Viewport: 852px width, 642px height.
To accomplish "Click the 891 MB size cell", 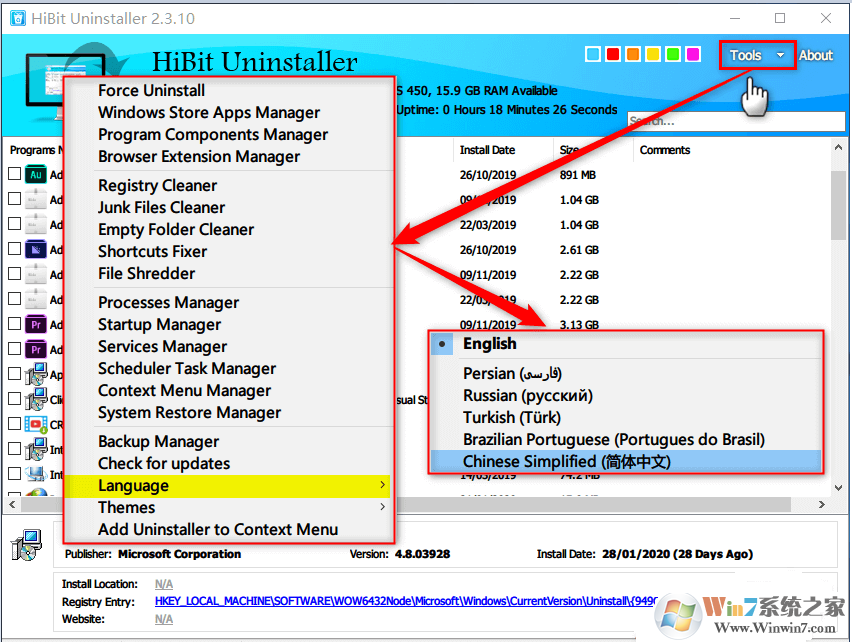I will tap(578, 175).
